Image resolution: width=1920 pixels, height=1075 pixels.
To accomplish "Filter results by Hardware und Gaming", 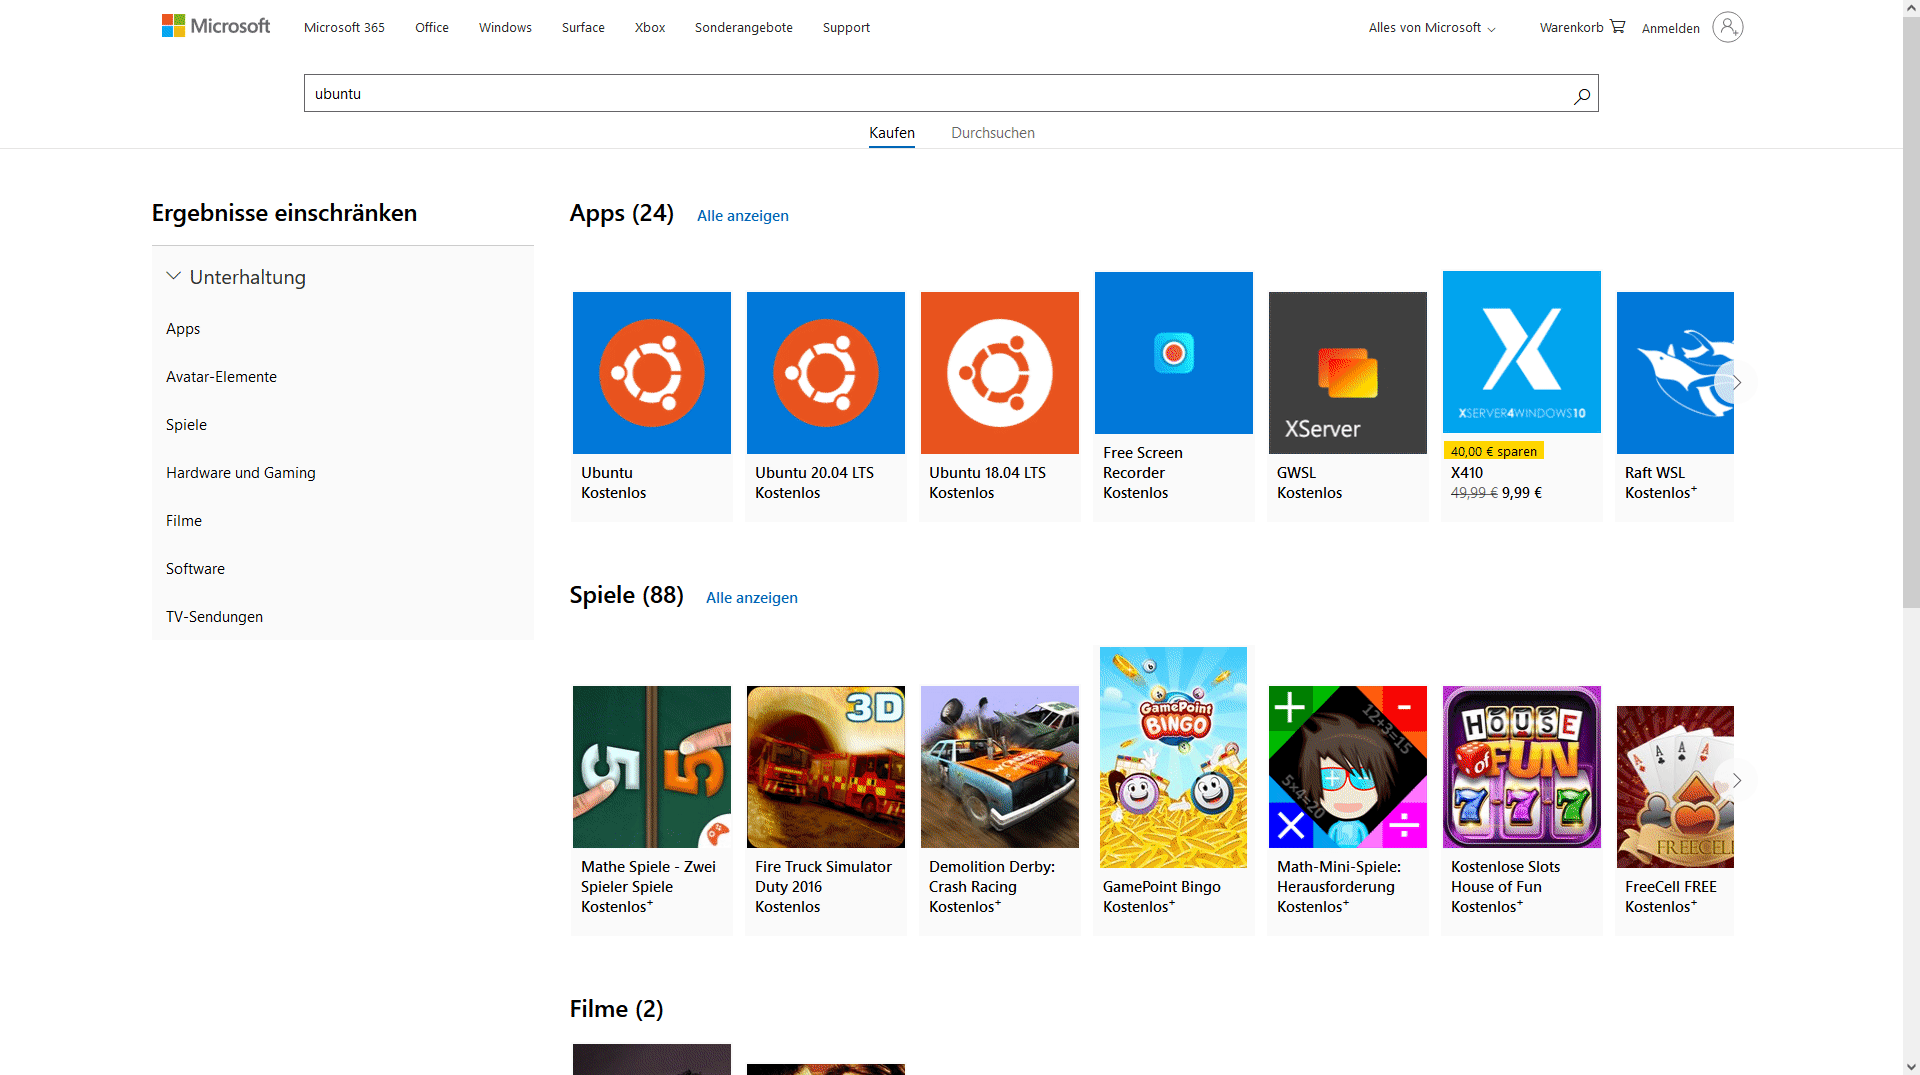I will pos(240,473).
